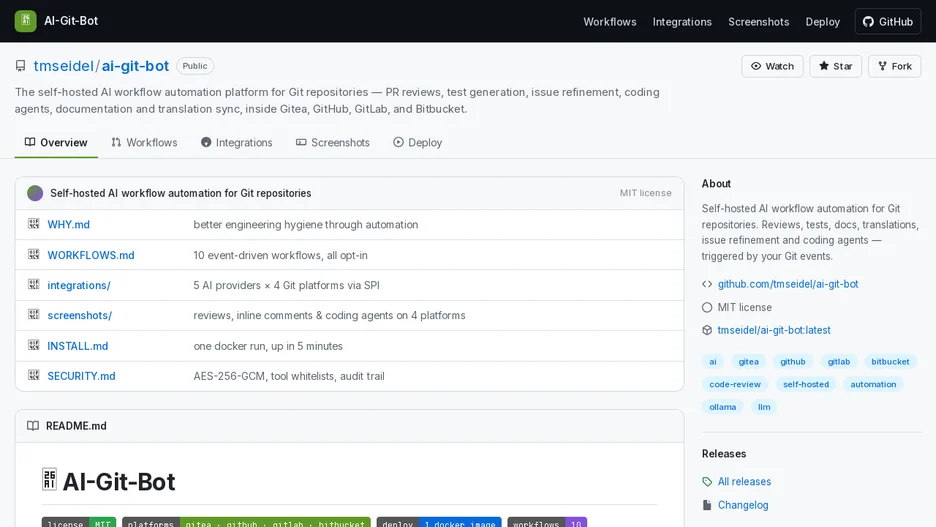Open github.com/tmseidel/ai-git-bot link
936x527 pixels.
[x=788, y=284]
